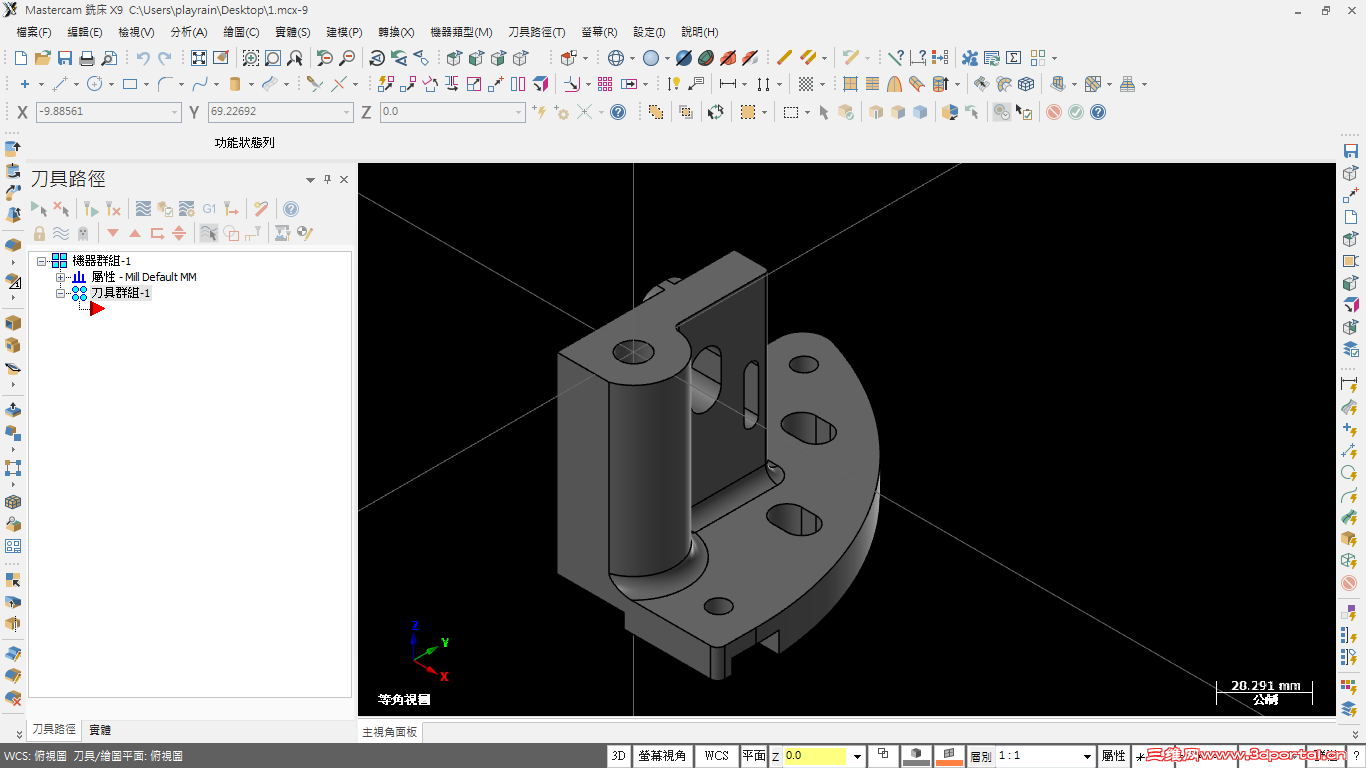Click the trim/break tool icon

(314, 84)
